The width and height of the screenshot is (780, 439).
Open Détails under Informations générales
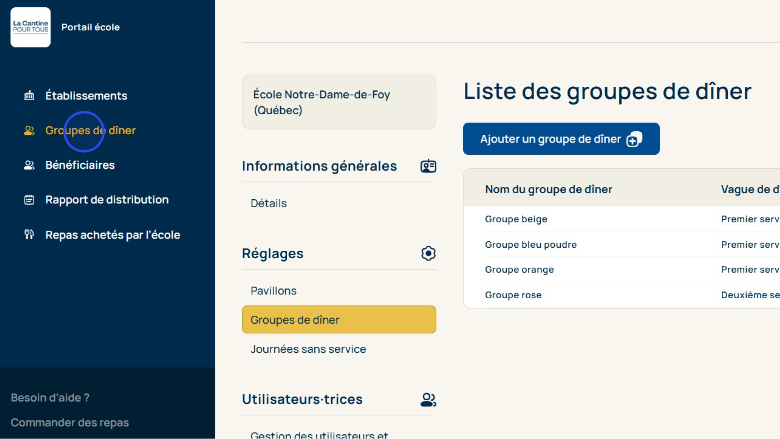coord(268,203)
